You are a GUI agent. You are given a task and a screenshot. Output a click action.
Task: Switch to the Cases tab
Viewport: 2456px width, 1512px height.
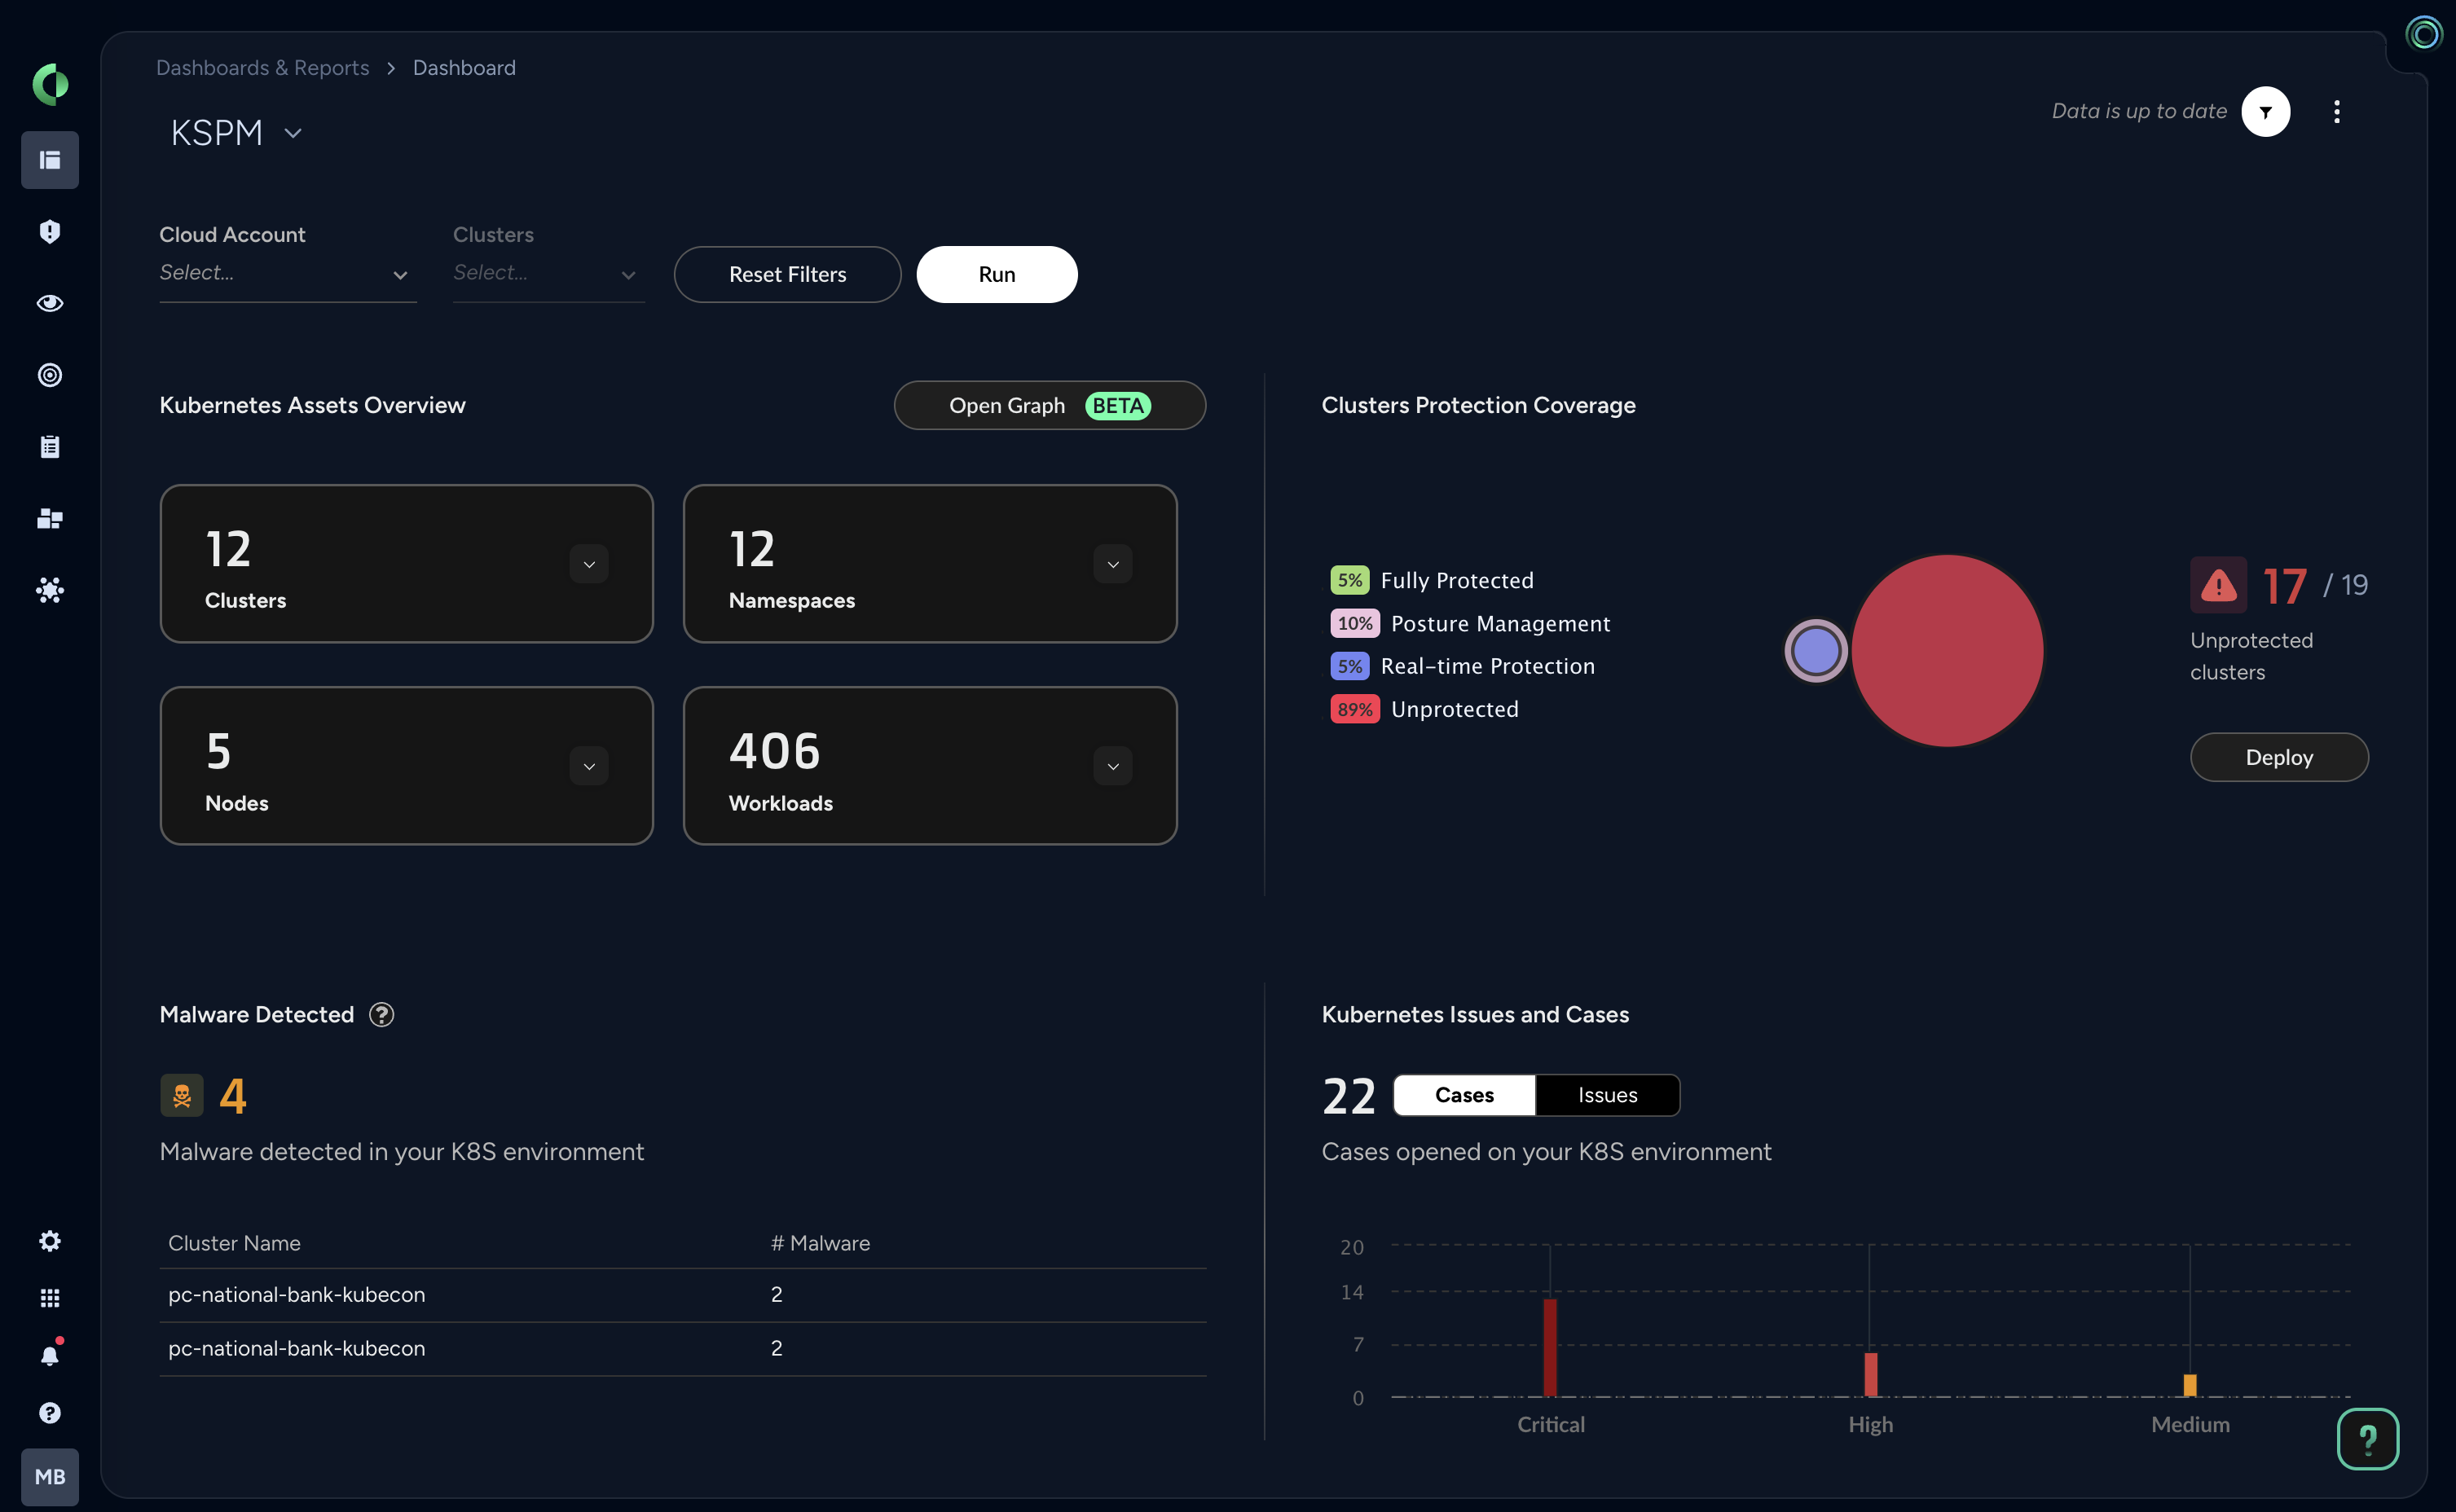[x=1463, y=1095]
